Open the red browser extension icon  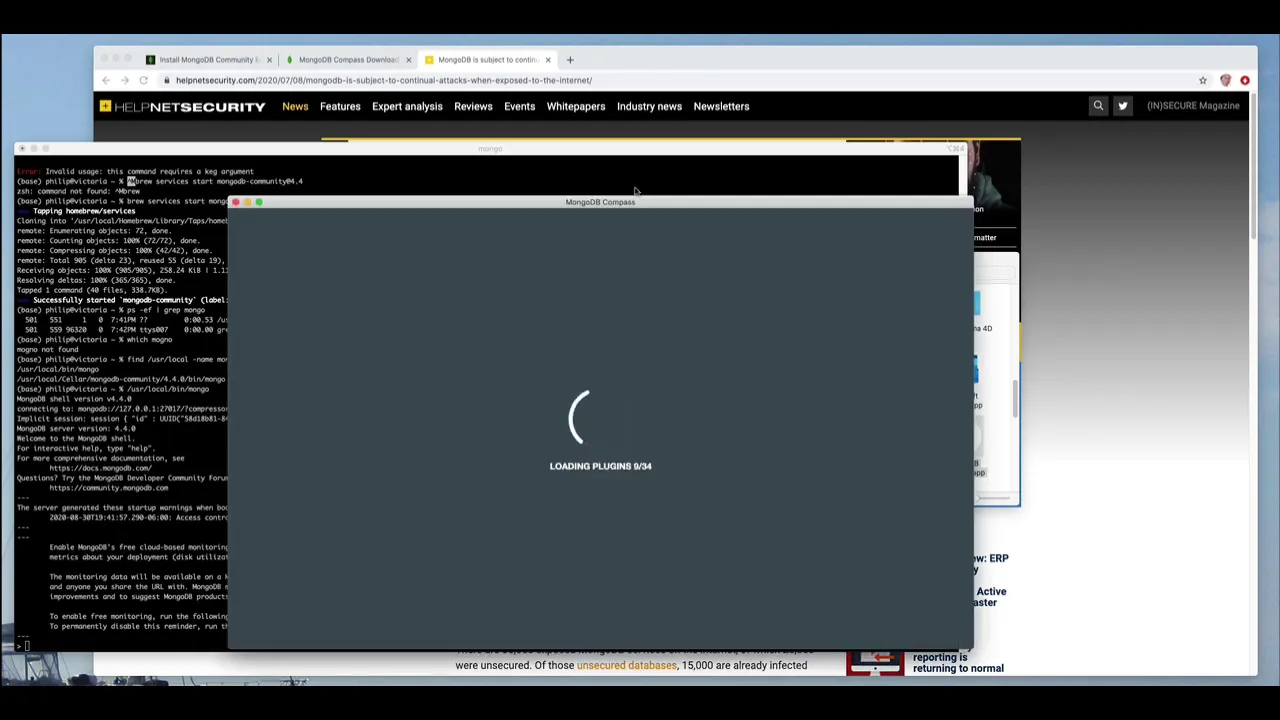click(1245, 80)
